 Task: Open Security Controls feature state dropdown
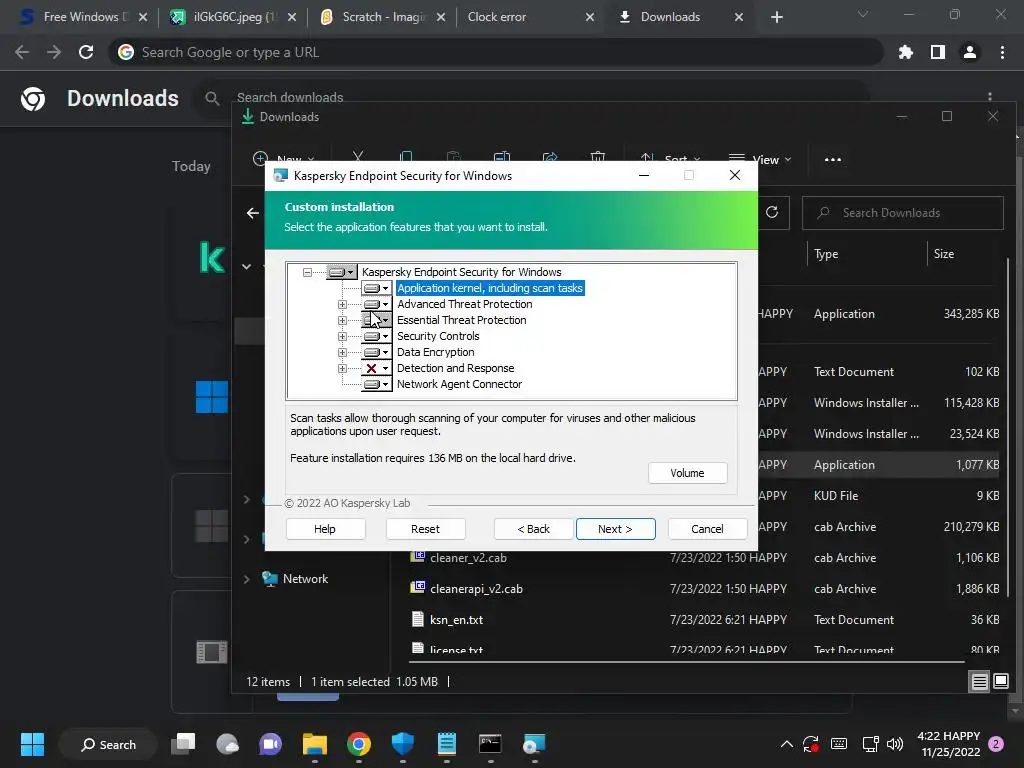[376, 336]
